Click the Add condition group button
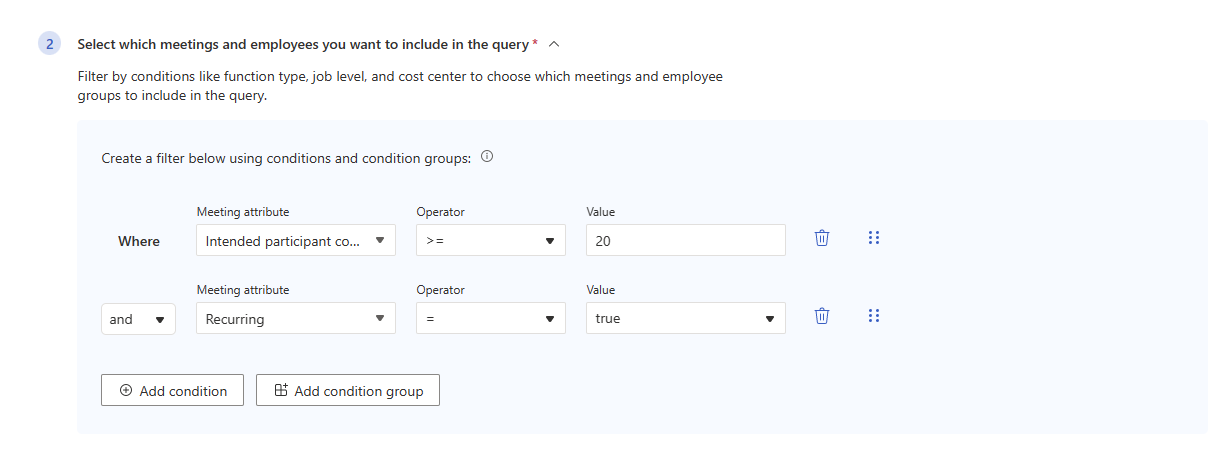Image resolution: width=1231 pixels, height=455 pixels. (348, 391)
